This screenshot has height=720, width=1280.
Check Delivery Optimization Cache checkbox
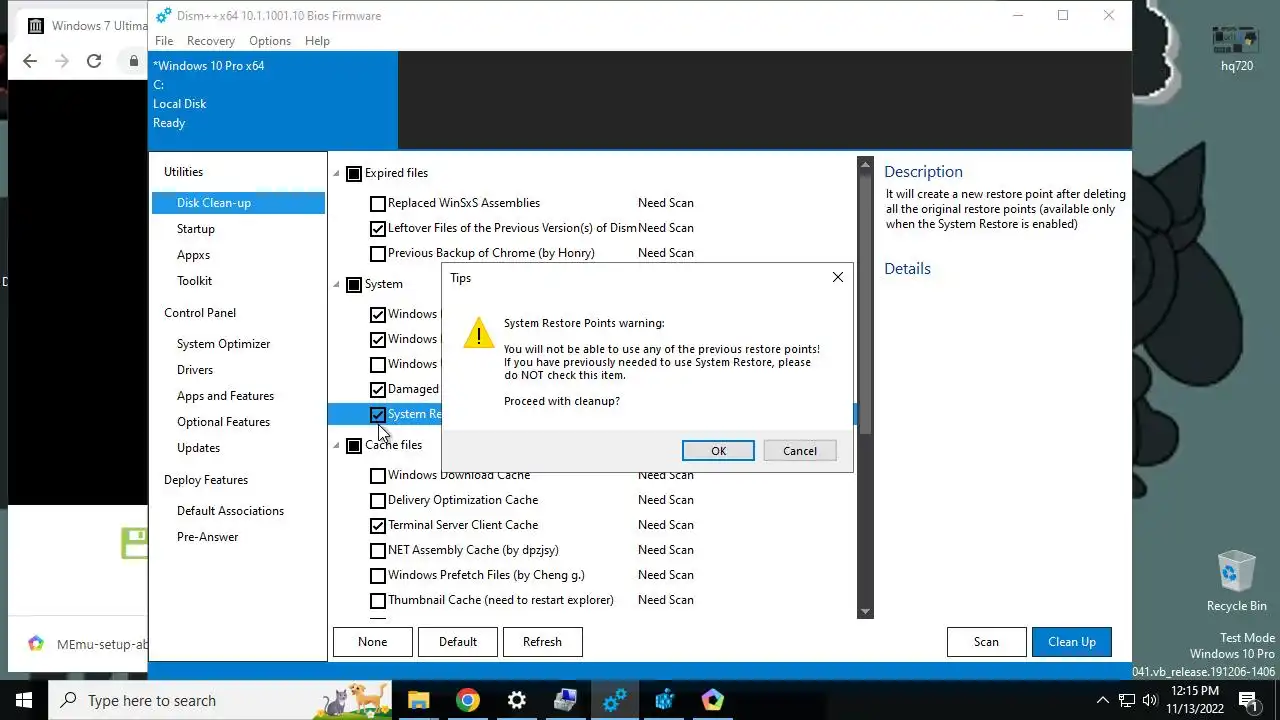[x=378, y=500]
